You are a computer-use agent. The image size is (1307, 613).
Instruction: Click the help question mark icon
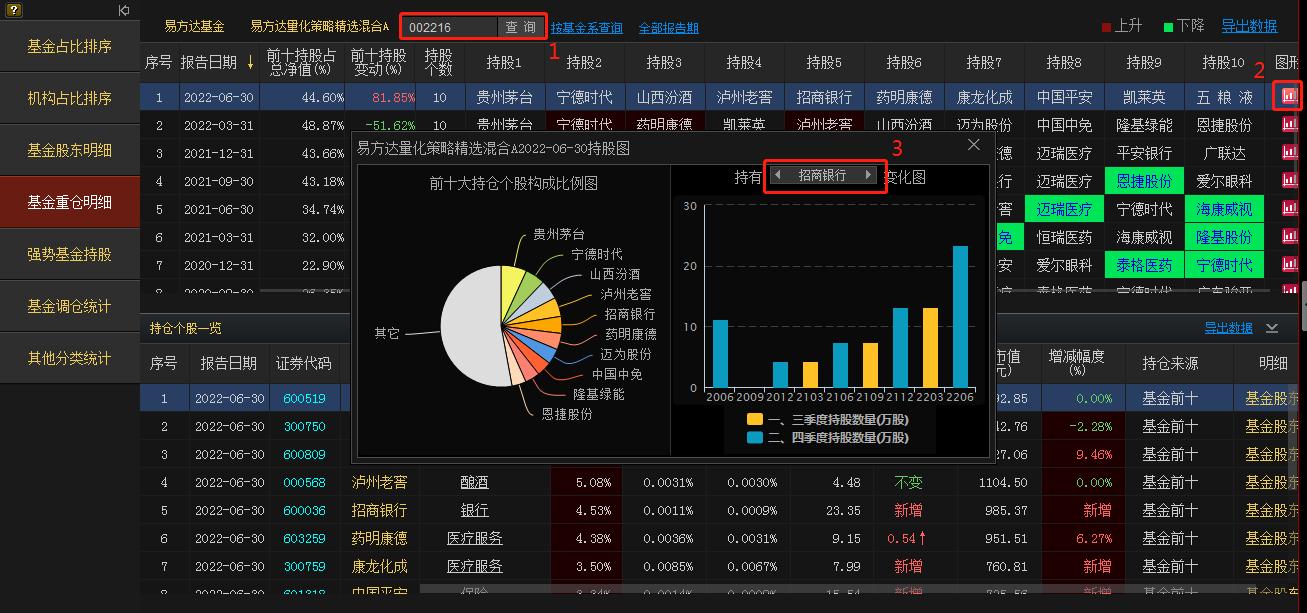point(14,10)
